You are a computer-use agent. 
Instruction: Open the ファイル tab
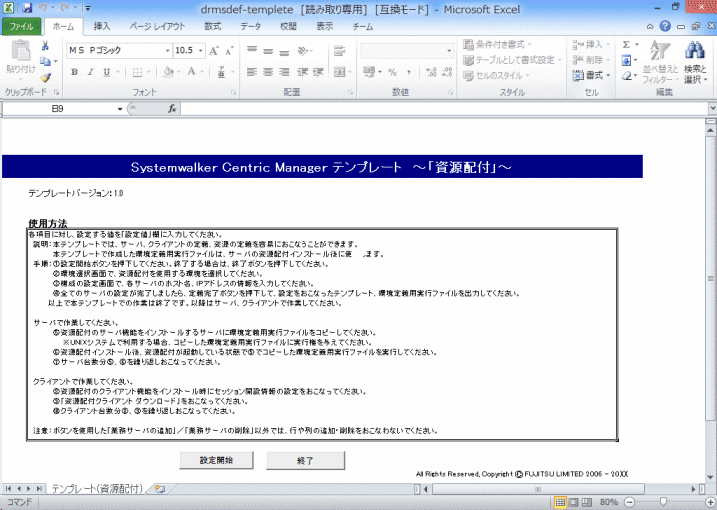click(x=21, y=27)
